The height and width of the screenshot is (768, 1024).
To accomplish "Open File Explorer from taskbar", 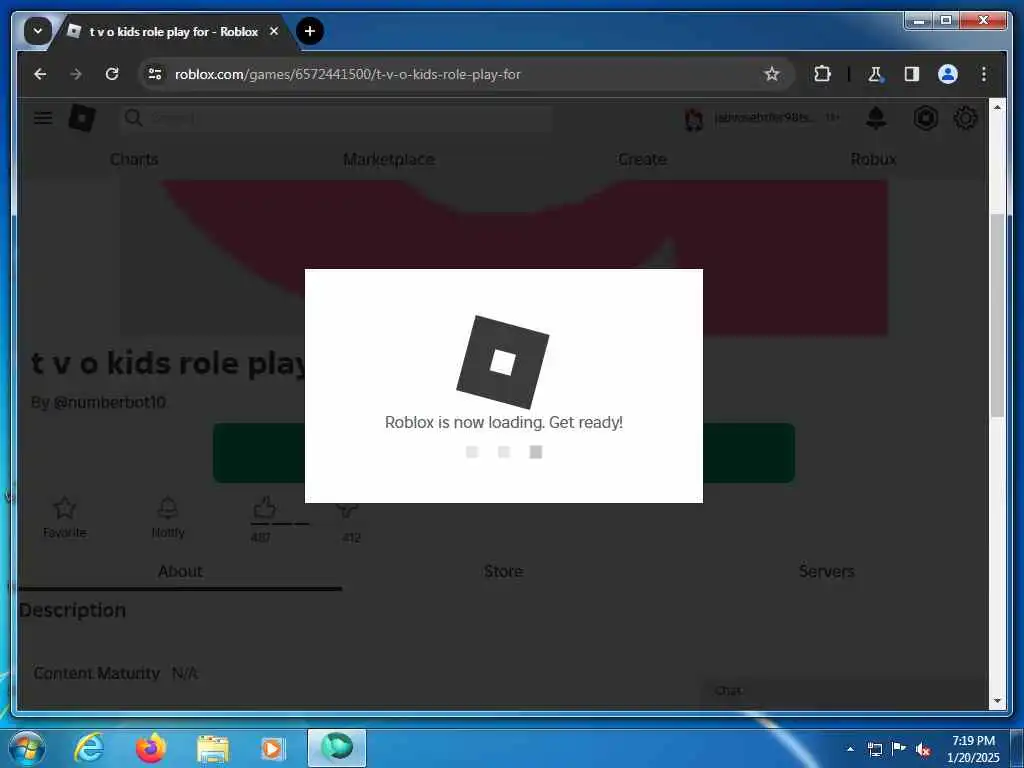I will [x=213, y=748].
